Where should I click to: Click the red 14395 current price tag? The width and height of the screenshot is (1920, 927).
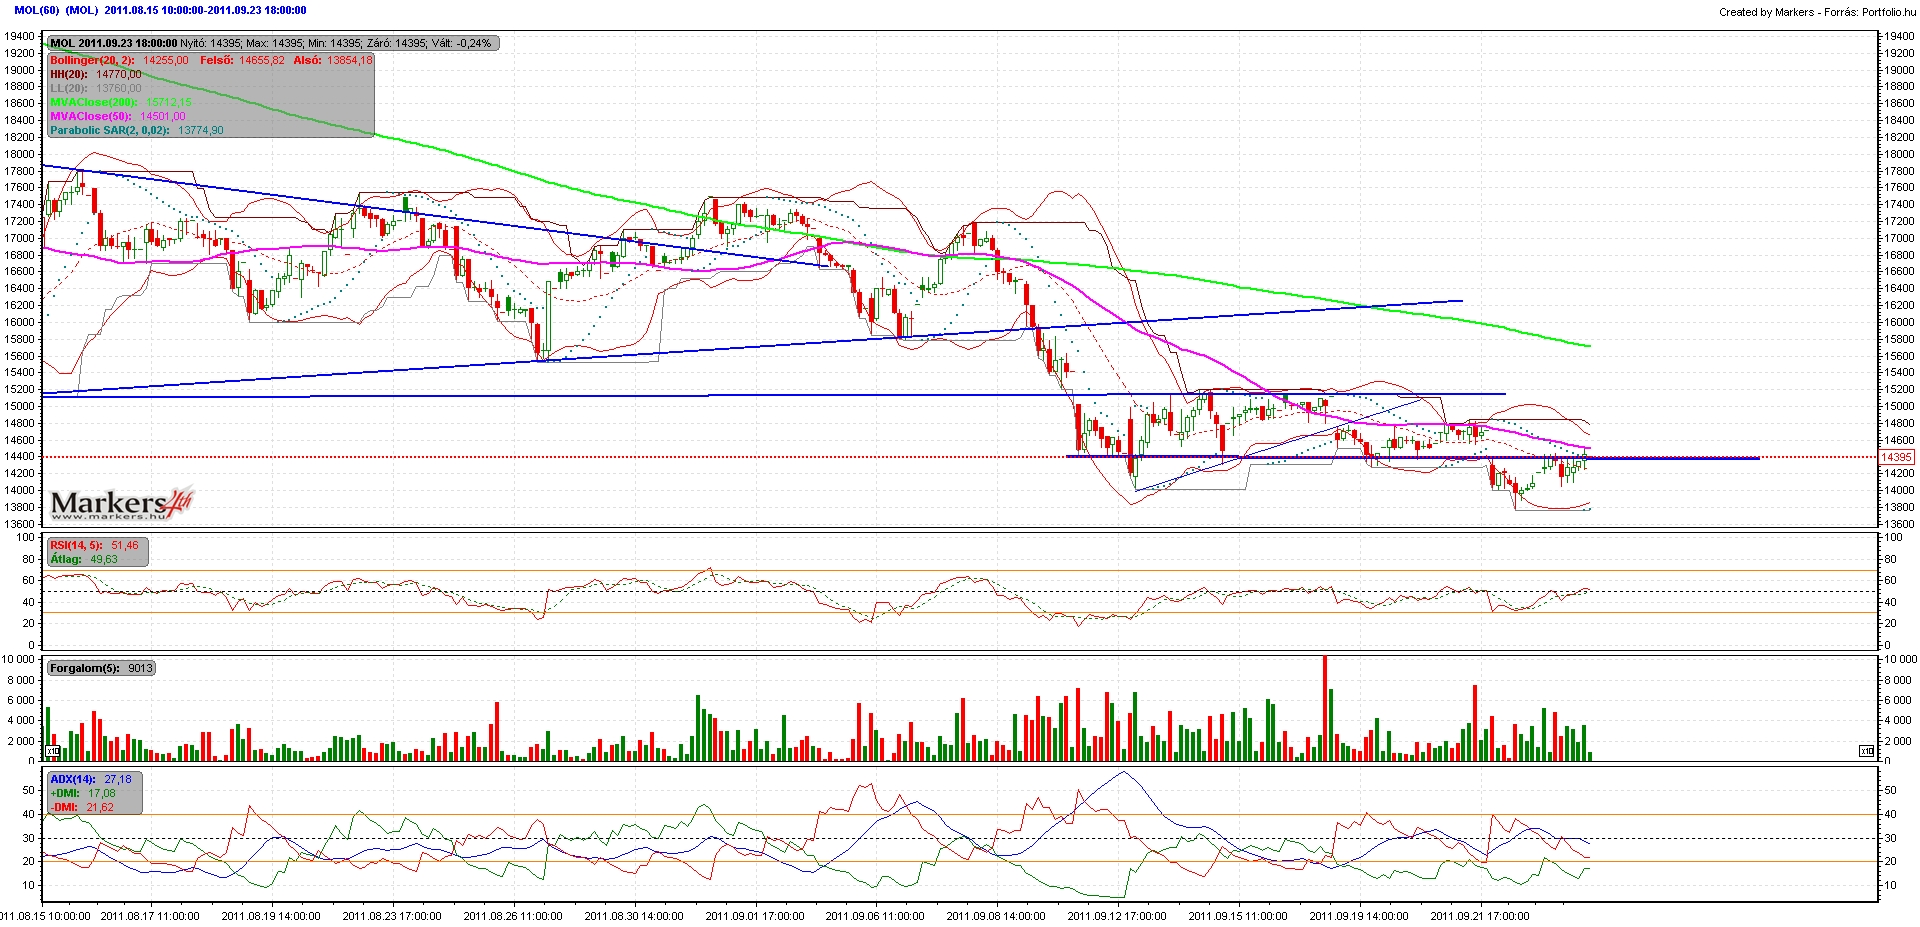[x=1896, y=457]
